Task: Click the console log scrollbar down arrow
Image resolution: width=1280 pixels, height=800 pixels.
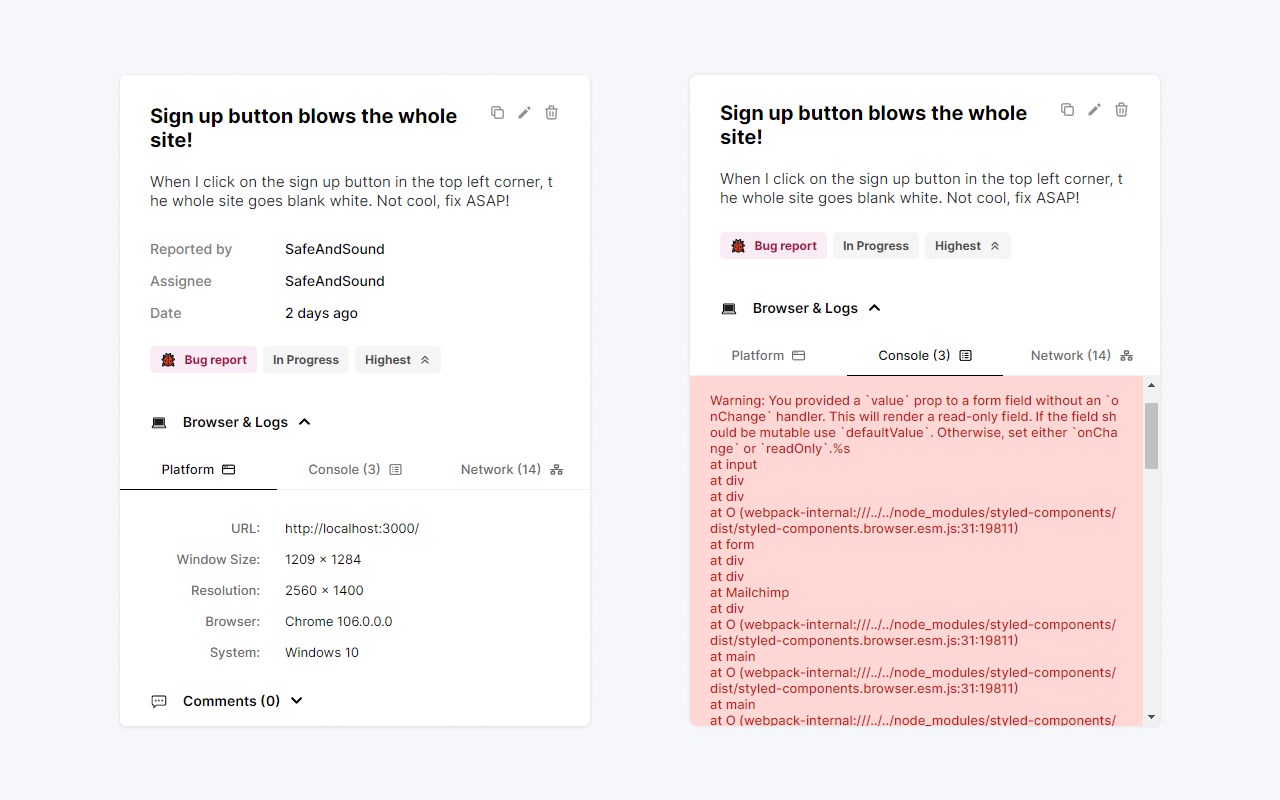Action: pos(1151,716)
